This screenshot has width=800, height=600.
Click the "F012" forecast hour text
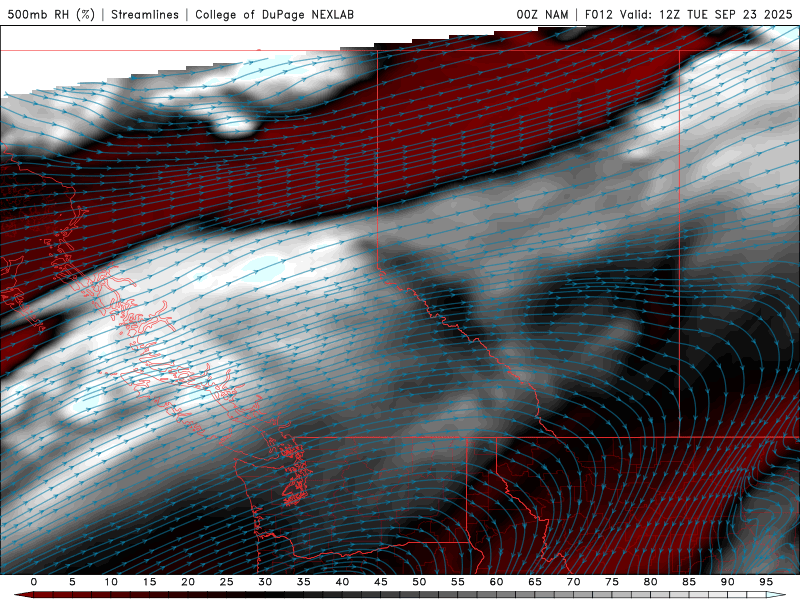coord(598,14)
